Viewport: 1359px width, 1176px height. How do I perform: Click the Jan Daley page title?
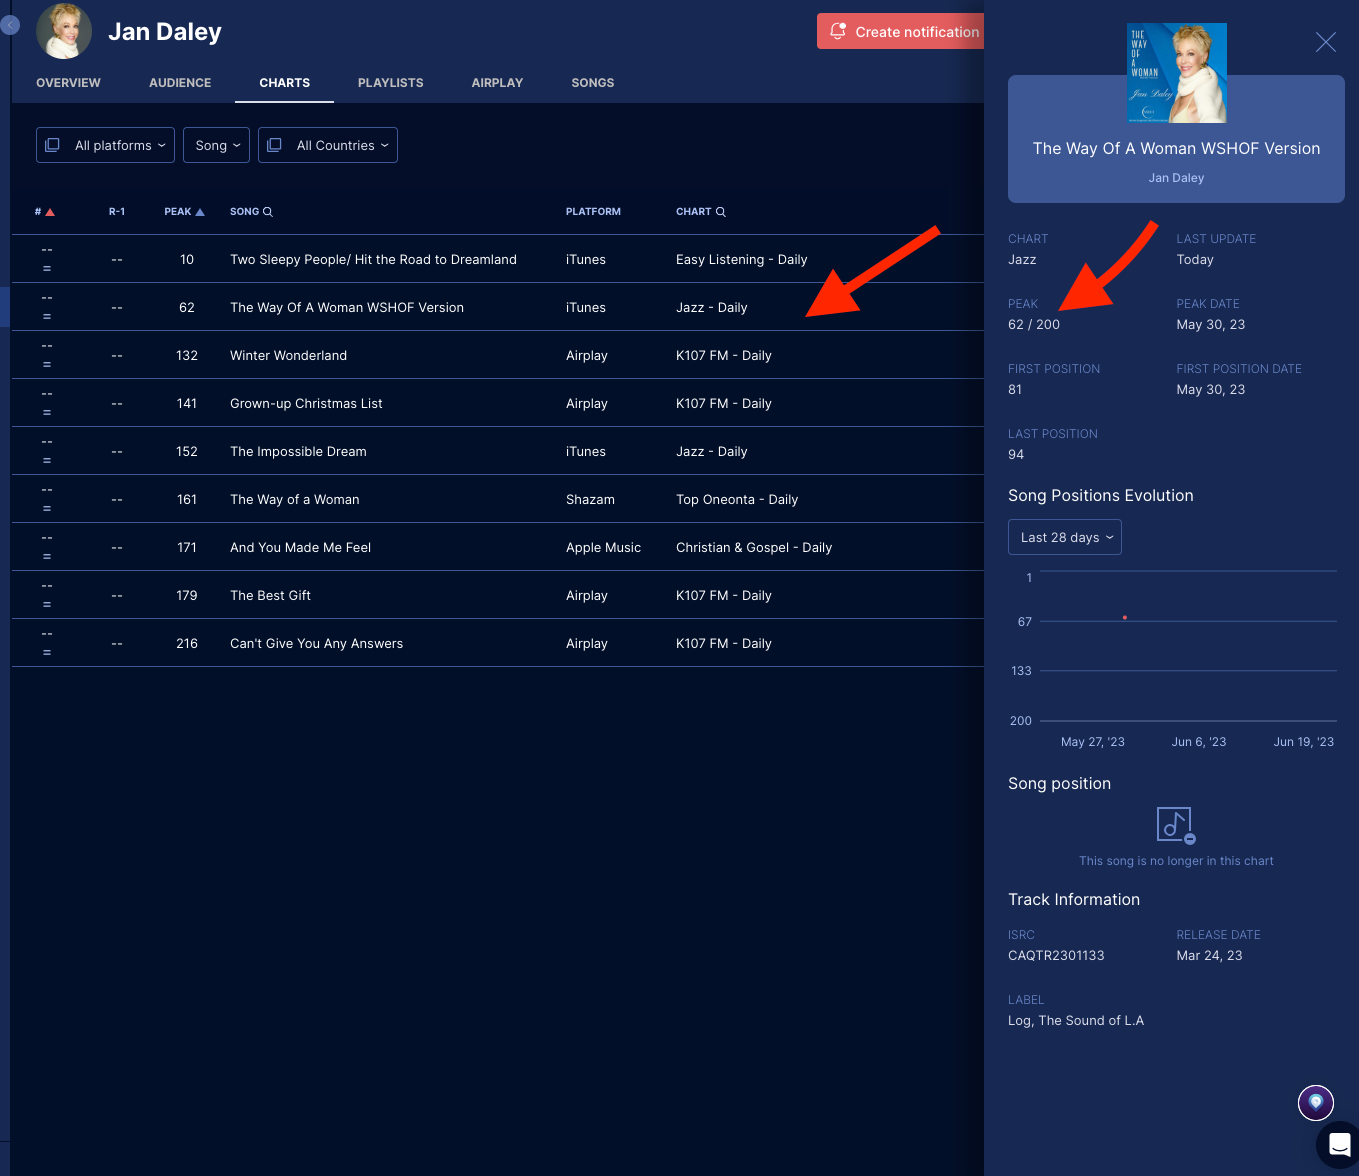coord(165,32)
